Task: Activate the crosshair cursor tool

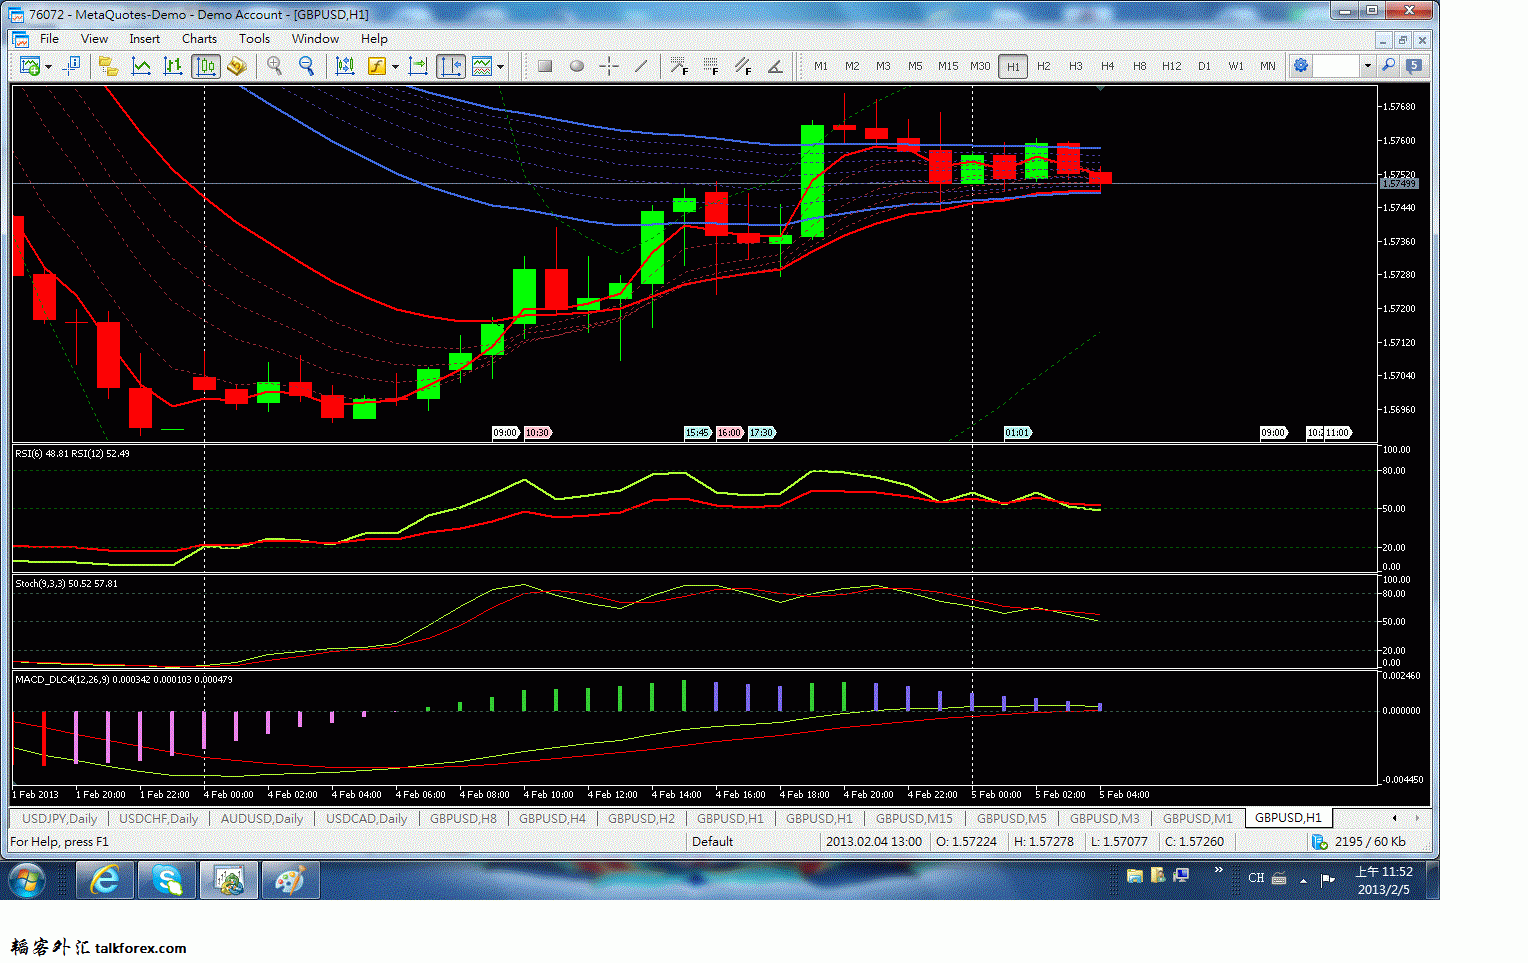Action: (x=609, y=66)
